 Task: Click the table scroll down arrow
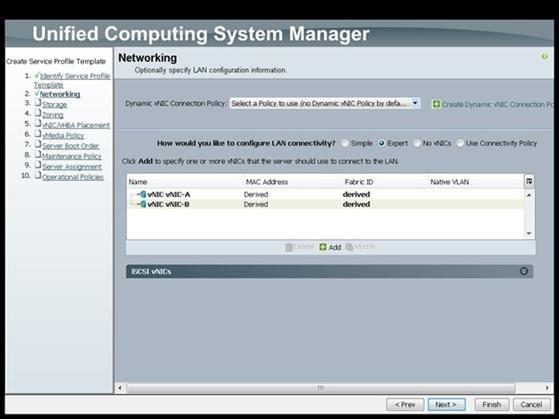[529, 233]
